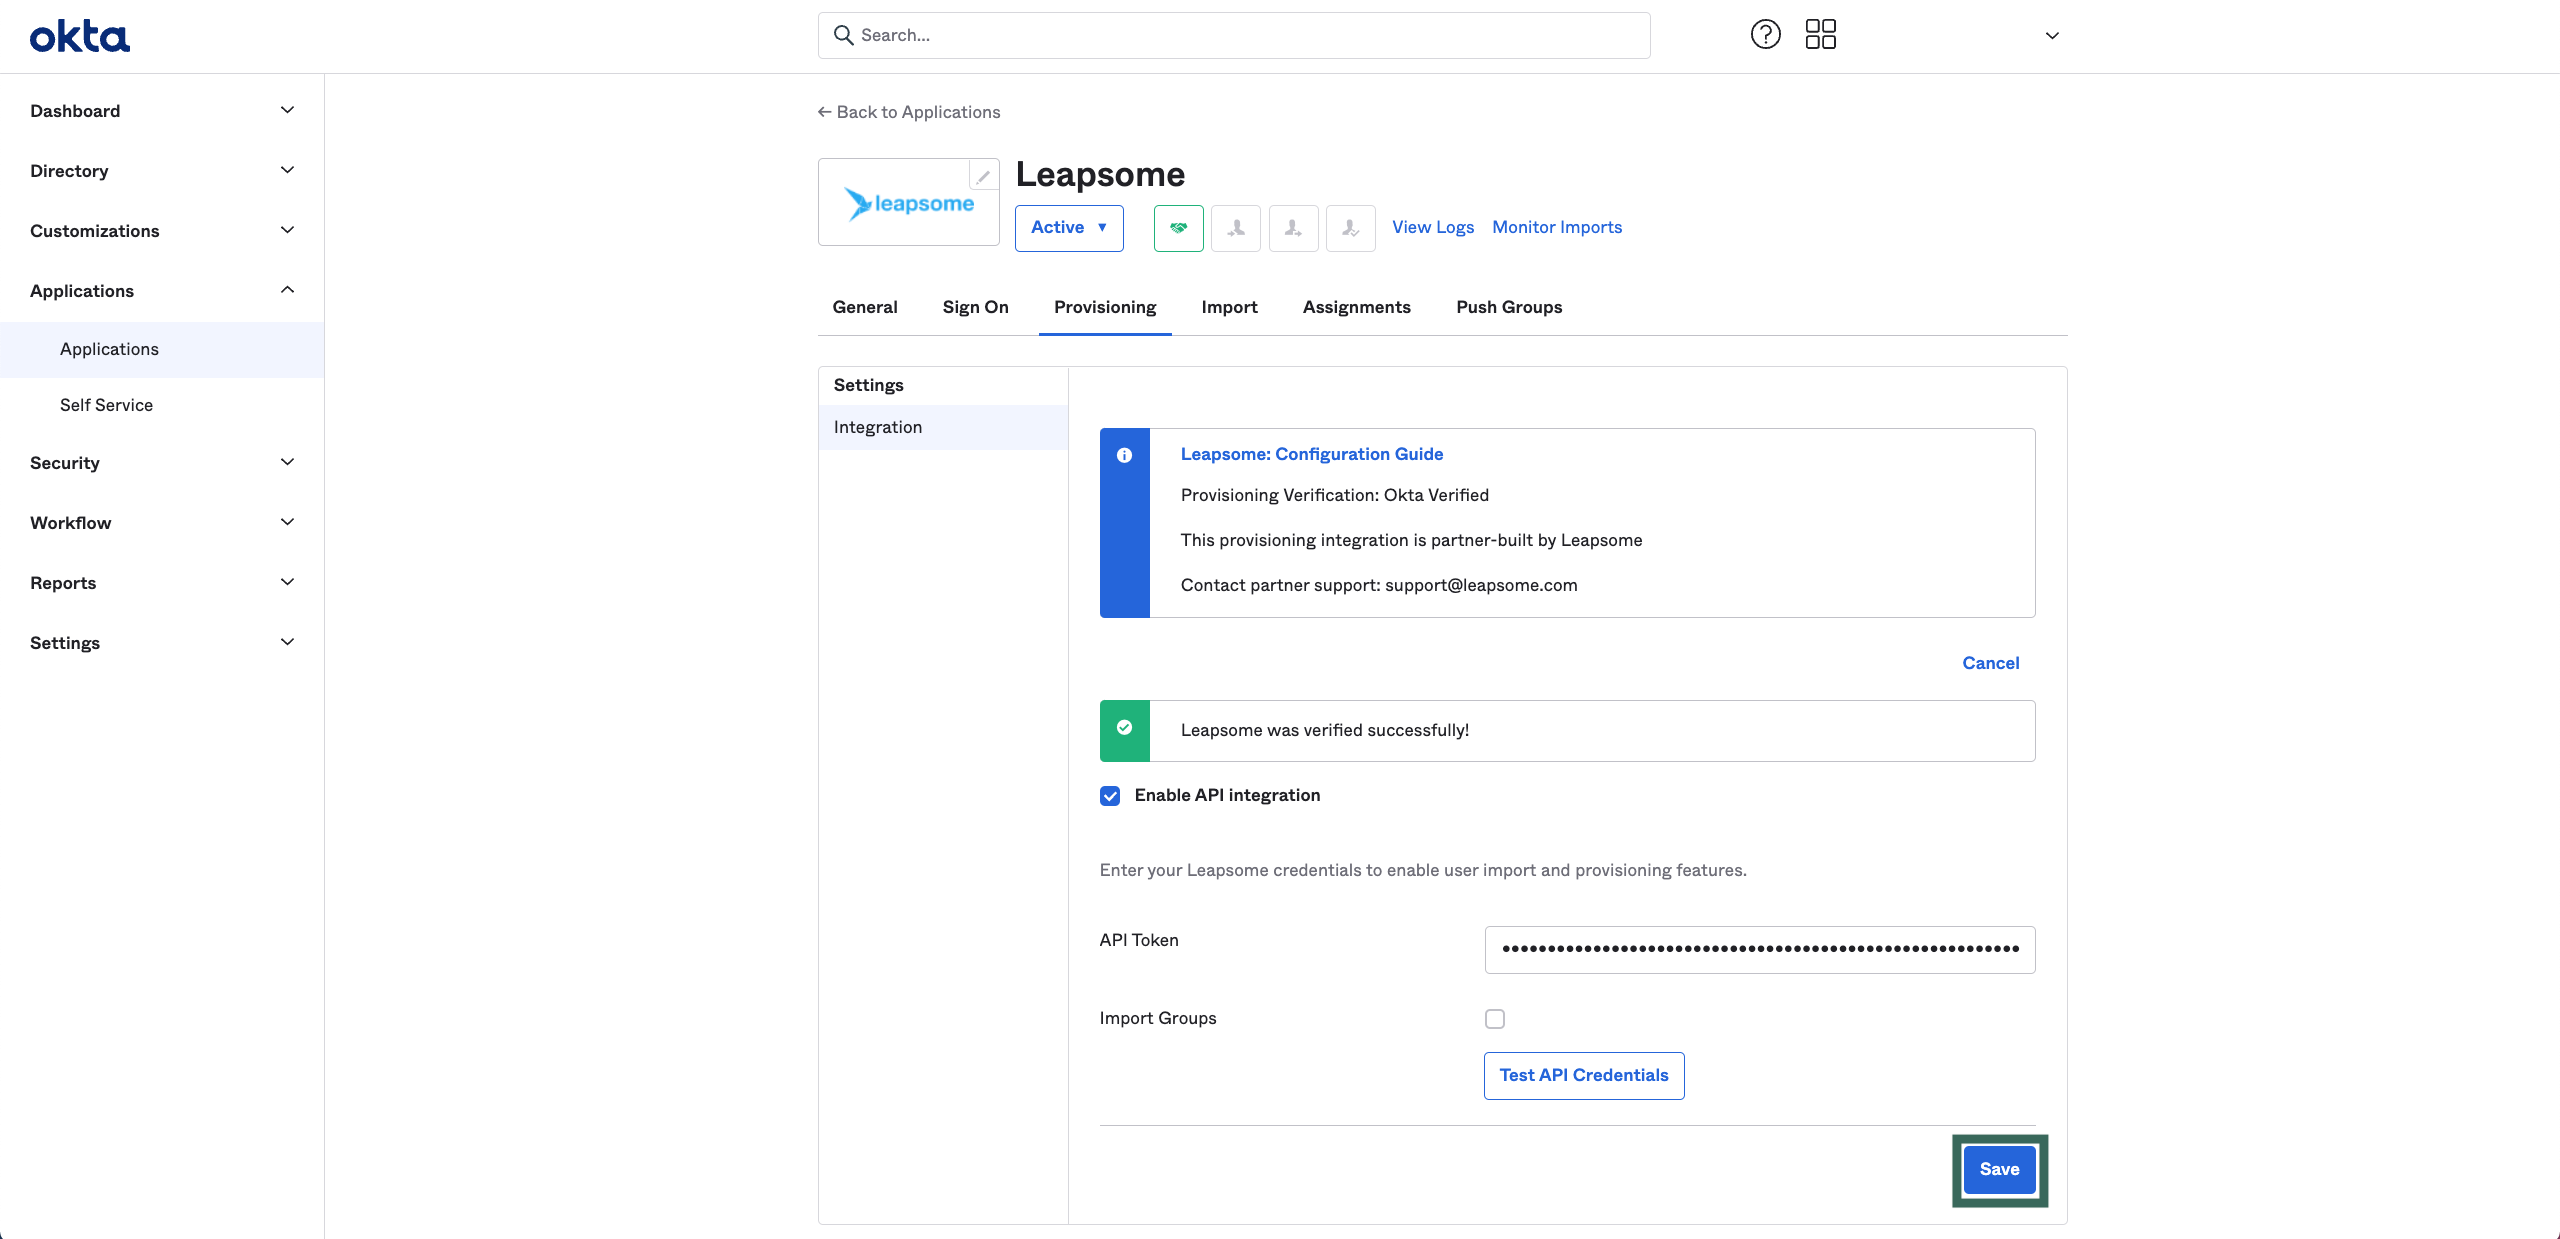Switch to the Import tab
Screen dimensions: 2560x1239
(1229, 307)
